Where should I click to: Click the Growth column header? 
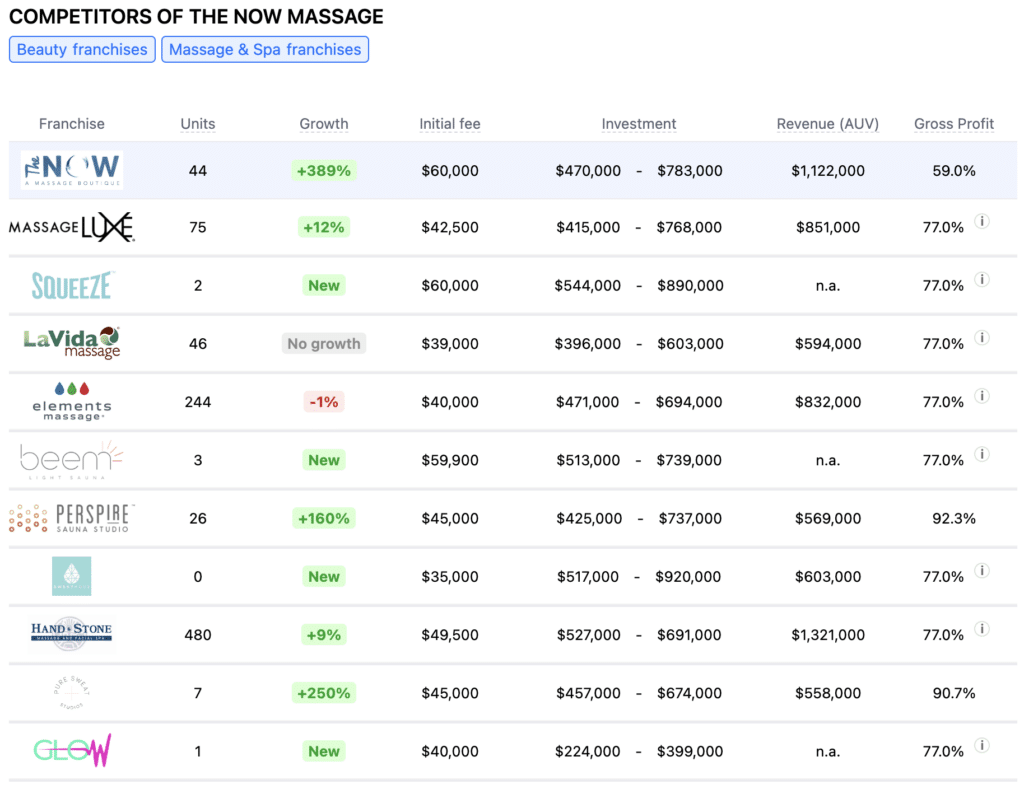[324, 124]
